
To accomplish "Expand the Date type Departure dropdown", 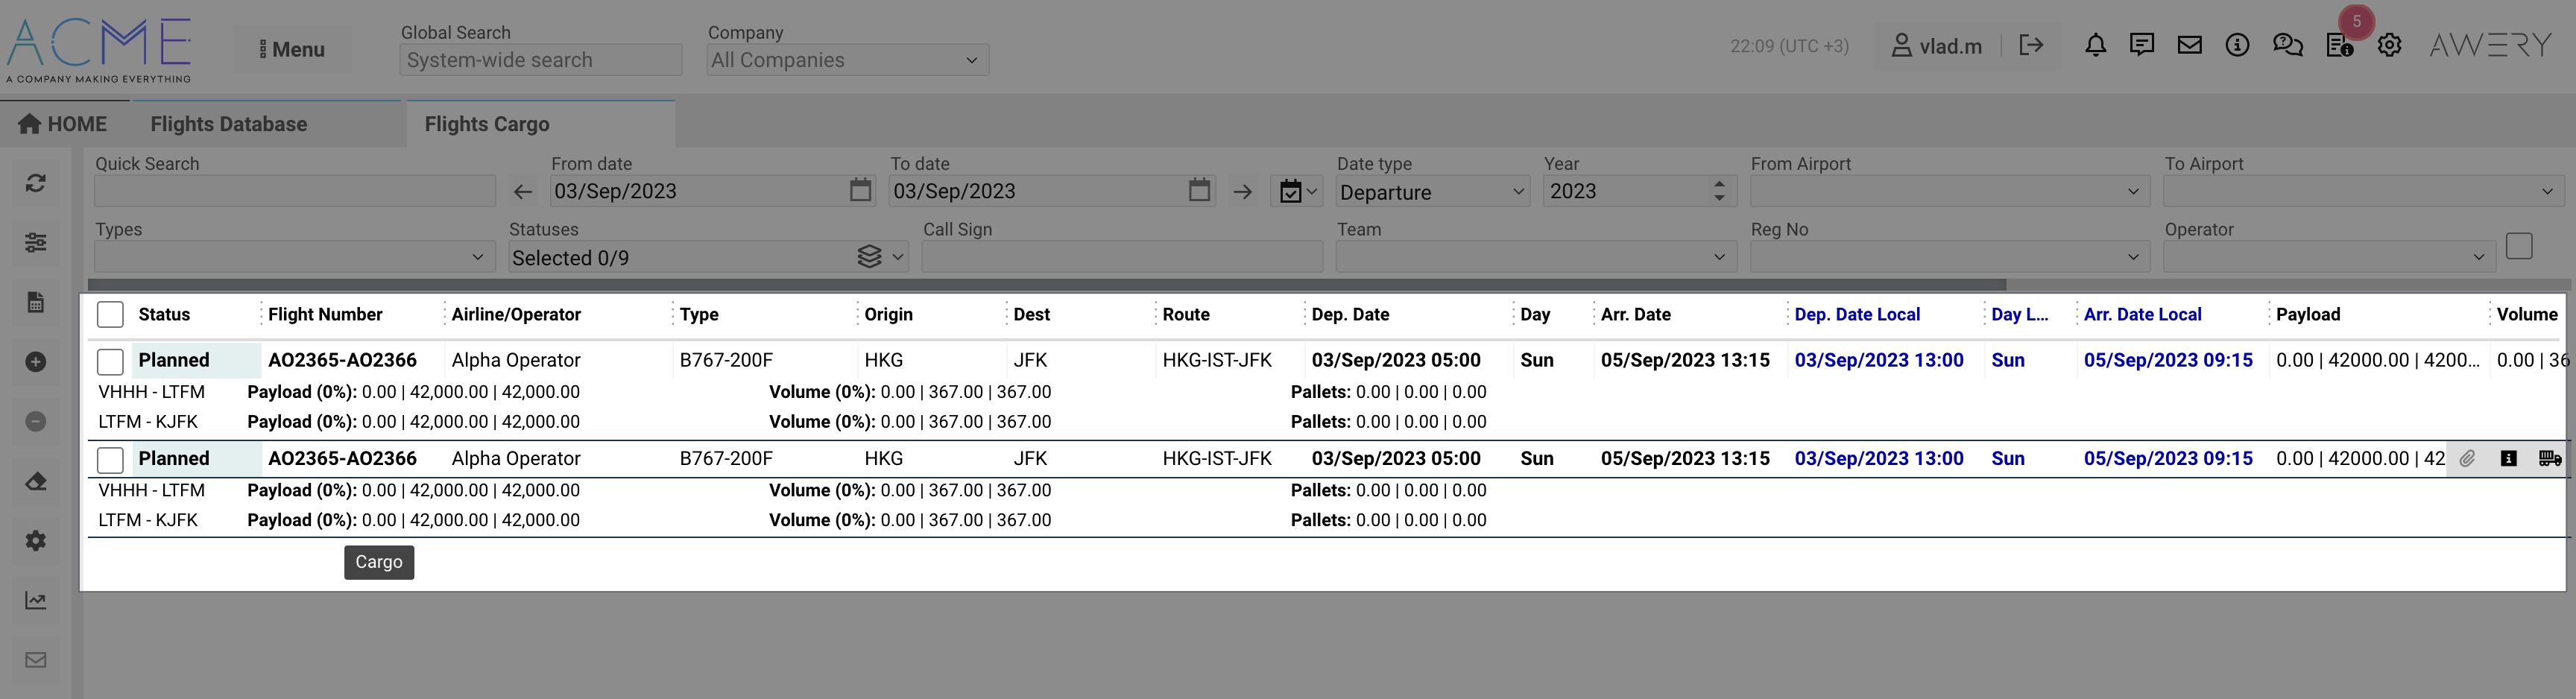I will pos(1432,192).
